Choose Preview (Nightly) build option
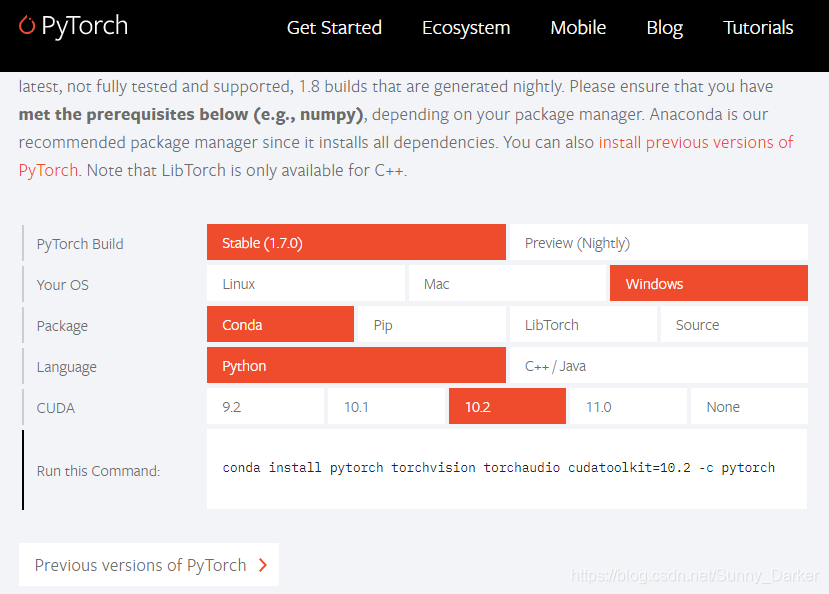This screenshot has height=594, width=829. click(x=658, y=243)
